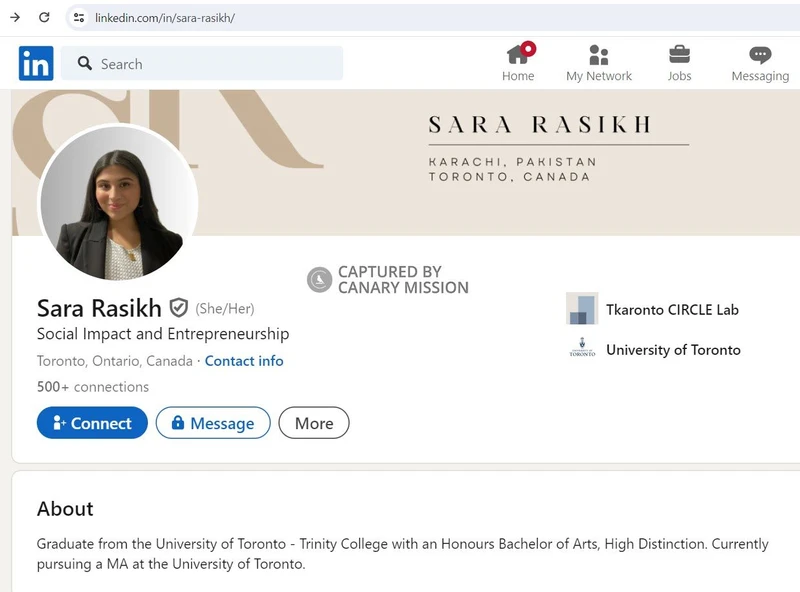The image size is (800, 592).
Task: Select the Messaging label
Action: click(760, 76)
